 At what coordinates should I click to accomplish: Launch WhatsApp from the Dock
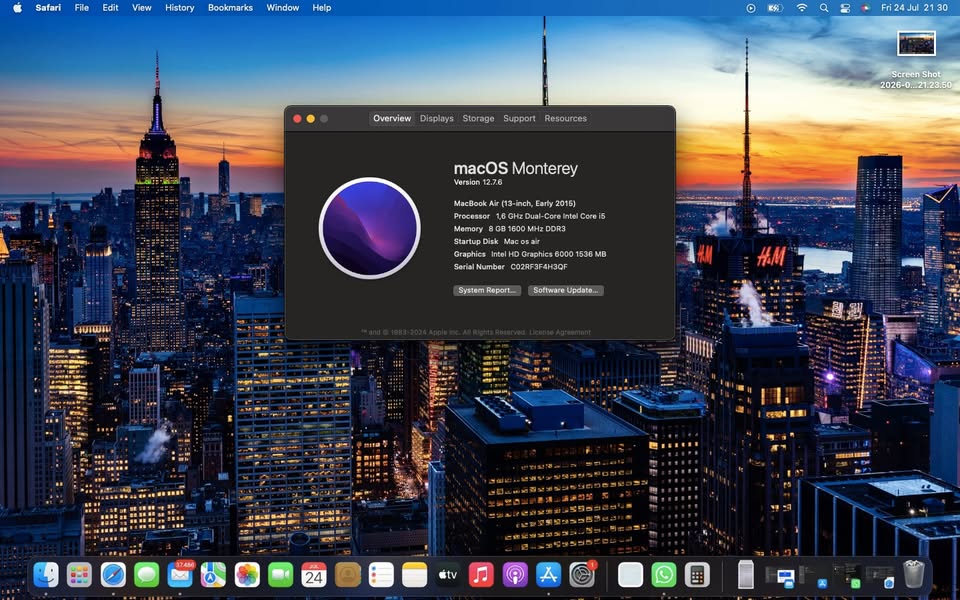point(664,575)
